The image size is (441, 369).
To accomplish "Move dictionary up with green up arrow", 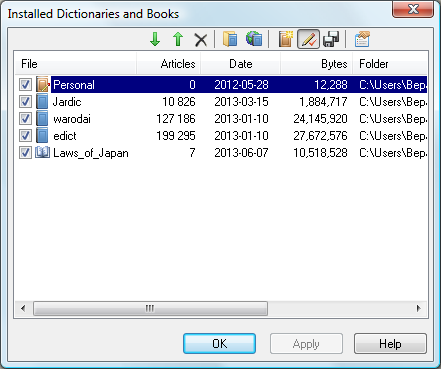I will tap(178, 39).
